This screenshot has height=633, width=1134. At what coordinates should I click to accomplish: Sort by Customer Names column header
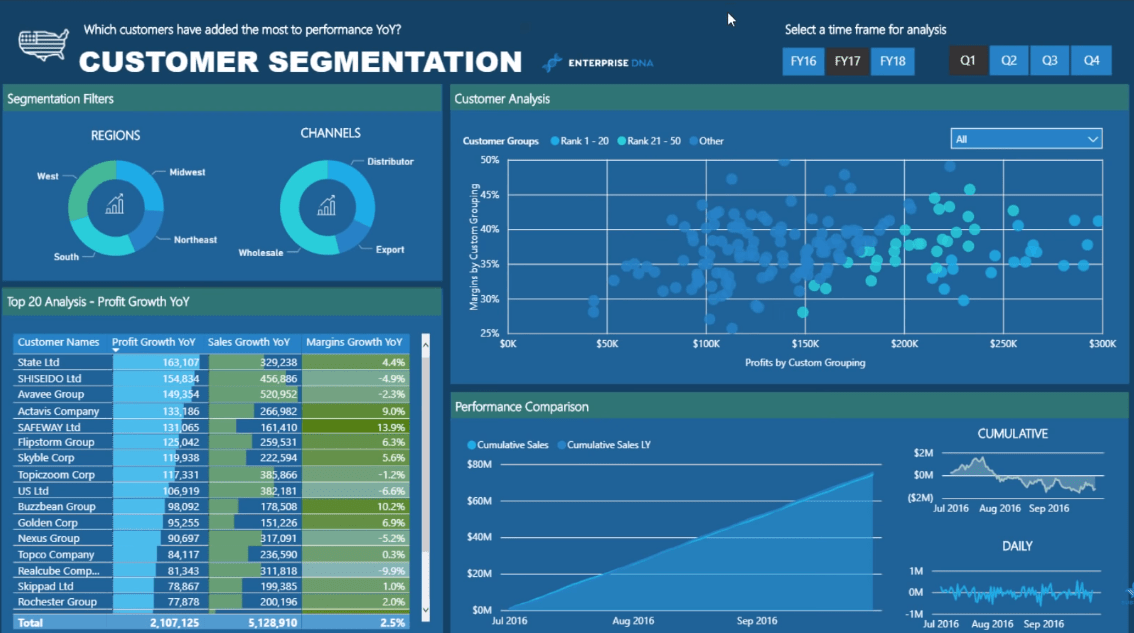59,342
